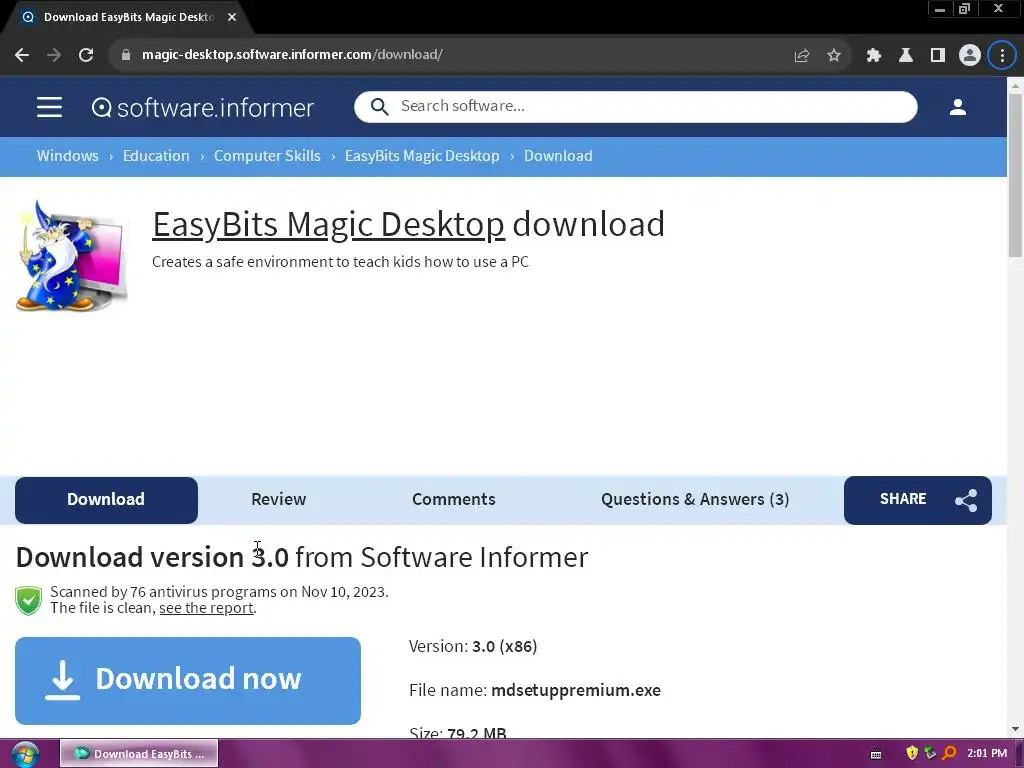Reload the page with the refresh icon
The image size is (1024, 768).
pyautogui.click(x=86, y=55)
